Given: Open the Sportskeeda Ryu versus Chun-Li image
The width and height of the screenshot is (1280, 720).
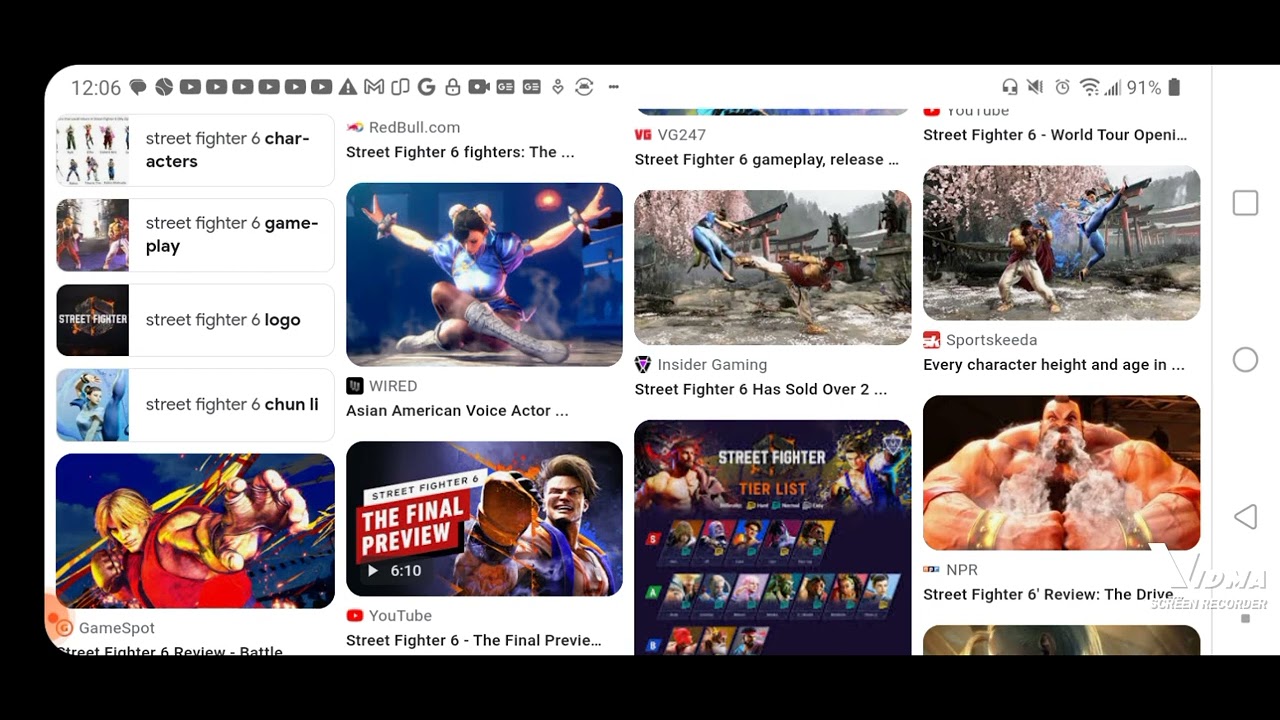Looking at the screenshot, I should point(1061,243).
